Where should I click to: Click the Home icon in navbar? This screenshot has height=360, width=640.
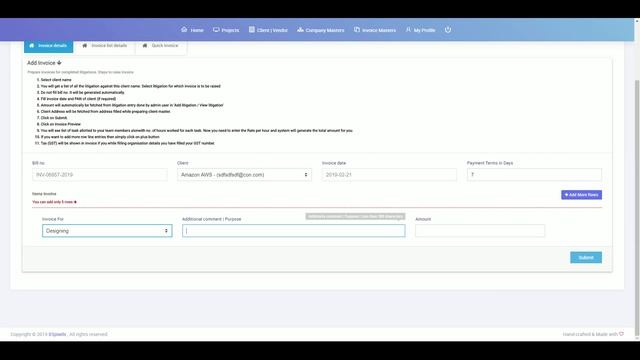tap(184, 29)
